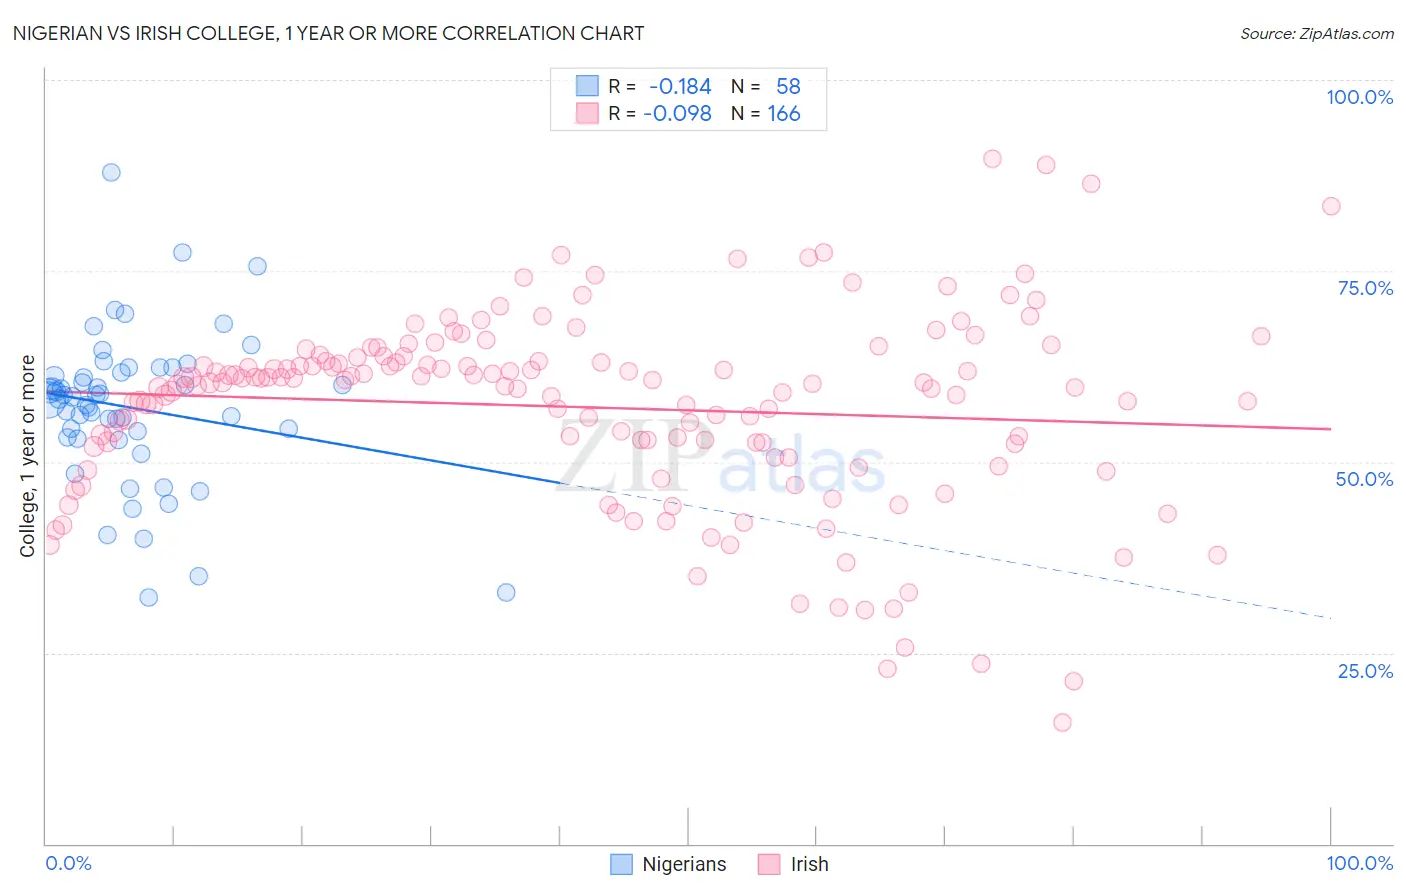1406x892 pixels.
Task: Click the blue Nigerians legend swatch
Action: 622,864
